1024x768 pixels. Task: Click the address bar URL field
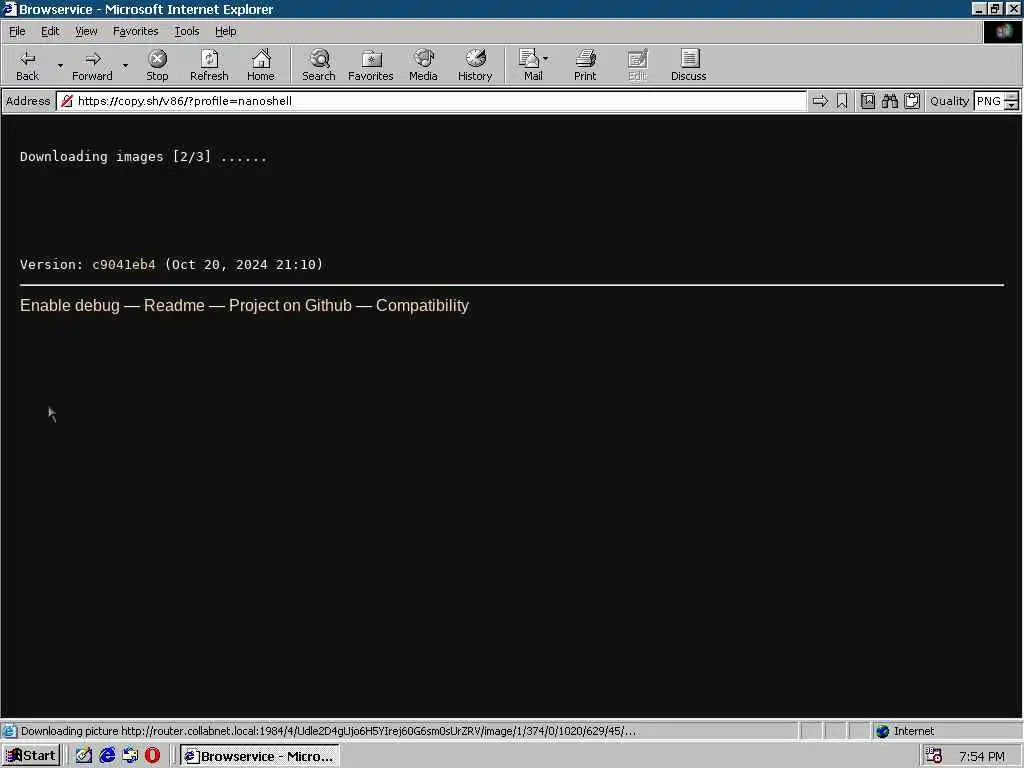(431, 101)
